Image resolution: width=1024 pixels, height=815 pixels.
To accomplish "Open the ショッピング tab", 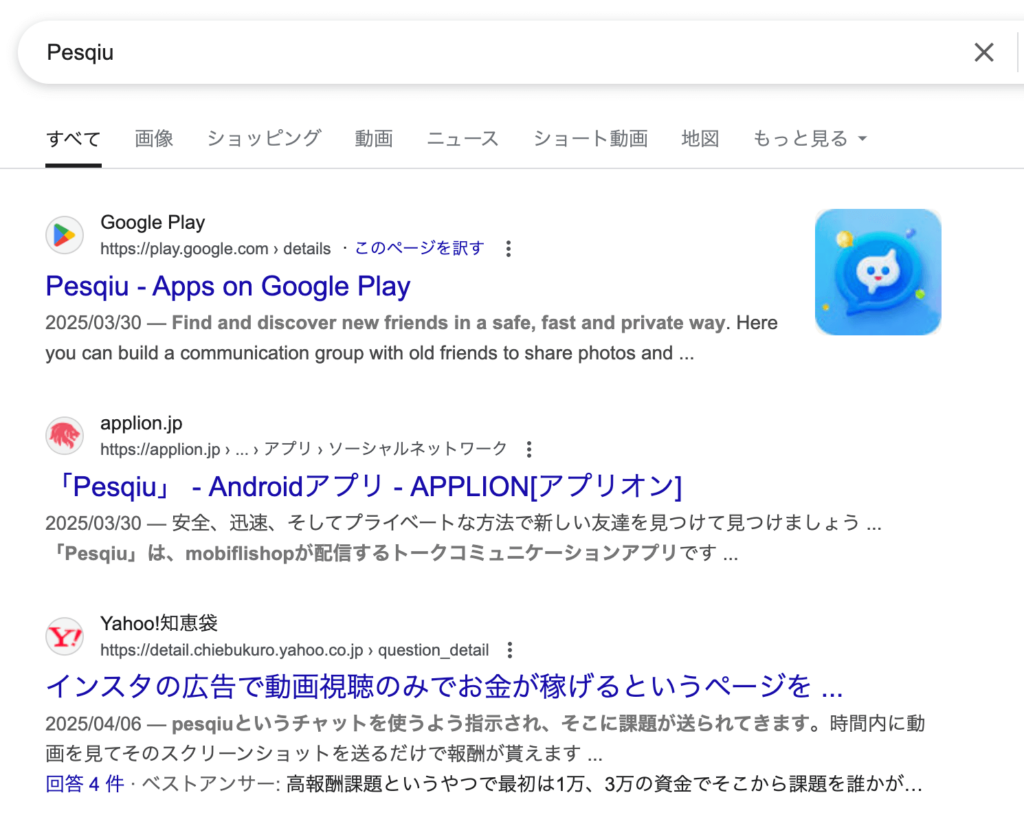I will (x=264, y=138).
